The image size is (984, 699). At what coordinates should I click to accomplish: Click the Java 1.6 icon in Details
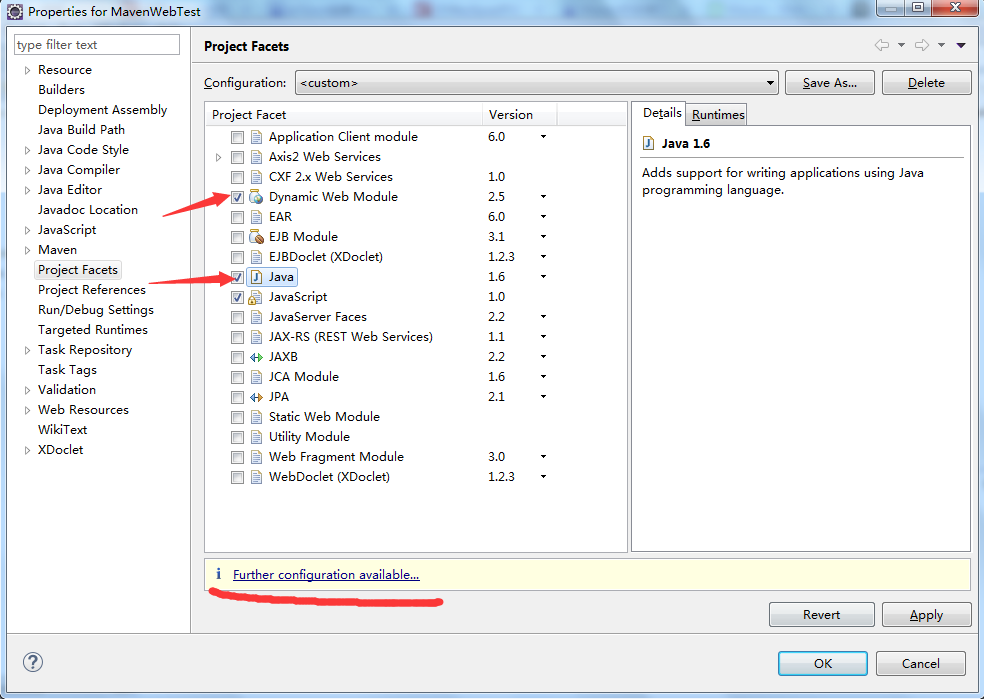point(648,144)
